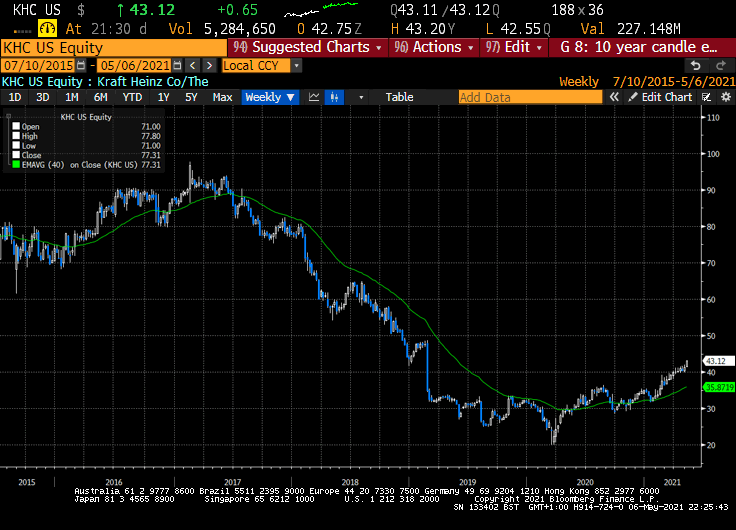Image resolution: width=736 pixels, height=530 pixels.
Task: Open the start date calendar picker icon
Action: [x=81, y=65]
